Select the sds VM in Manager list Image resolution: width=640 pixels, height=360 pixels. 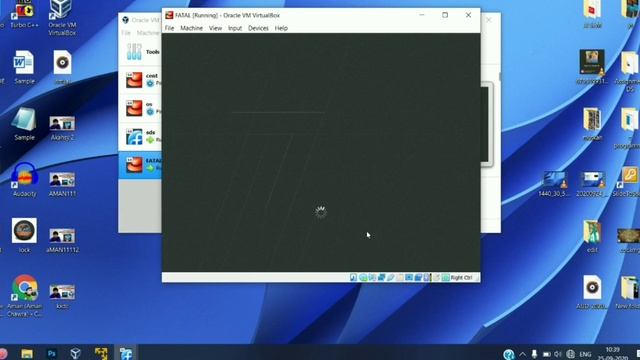140,136
